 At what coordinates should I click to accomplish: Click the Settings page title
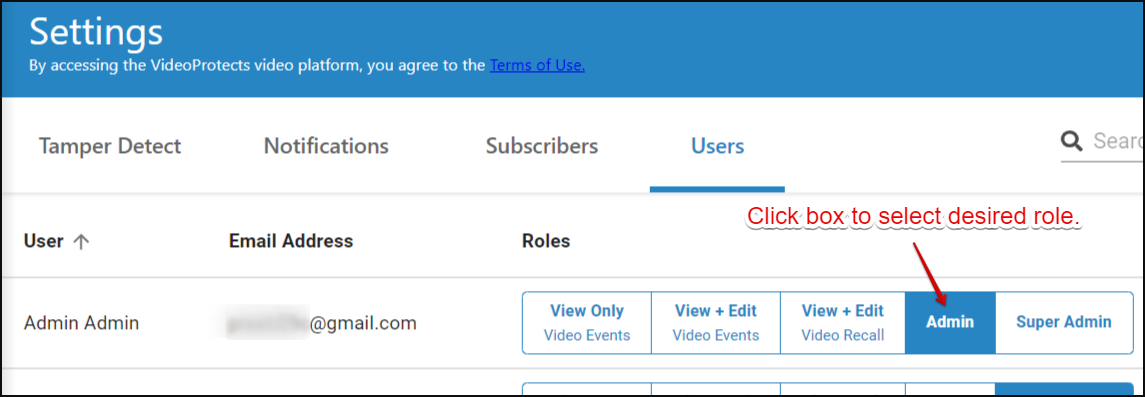[96, 32]
